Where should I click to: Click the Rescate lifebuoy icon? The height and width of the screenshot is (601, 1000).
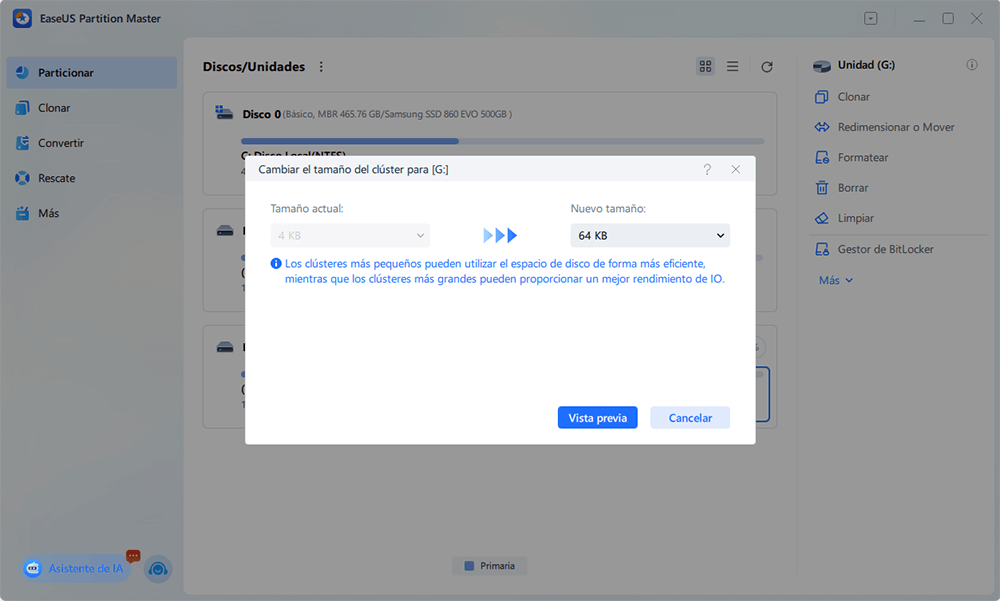pos(22,178)
